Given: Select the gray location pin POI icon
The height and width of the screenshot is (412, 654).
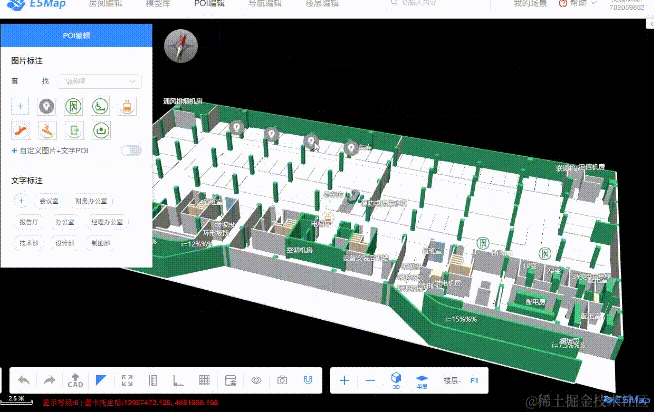Looking at the screenshot, I should [x=47, y=106].
